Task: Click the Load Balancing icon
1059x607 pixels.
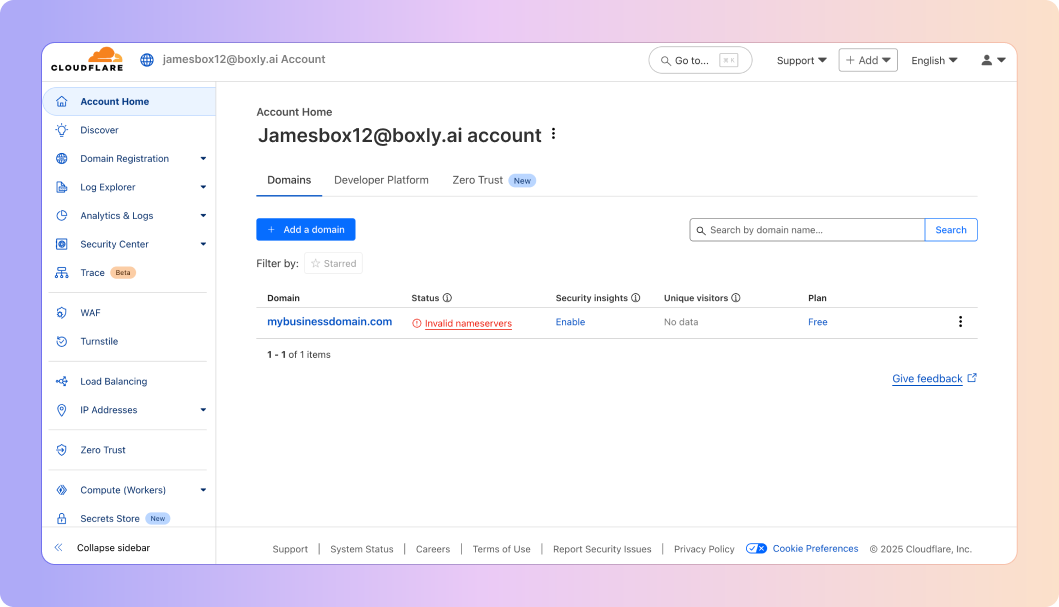Action: [x=61, y=381]
